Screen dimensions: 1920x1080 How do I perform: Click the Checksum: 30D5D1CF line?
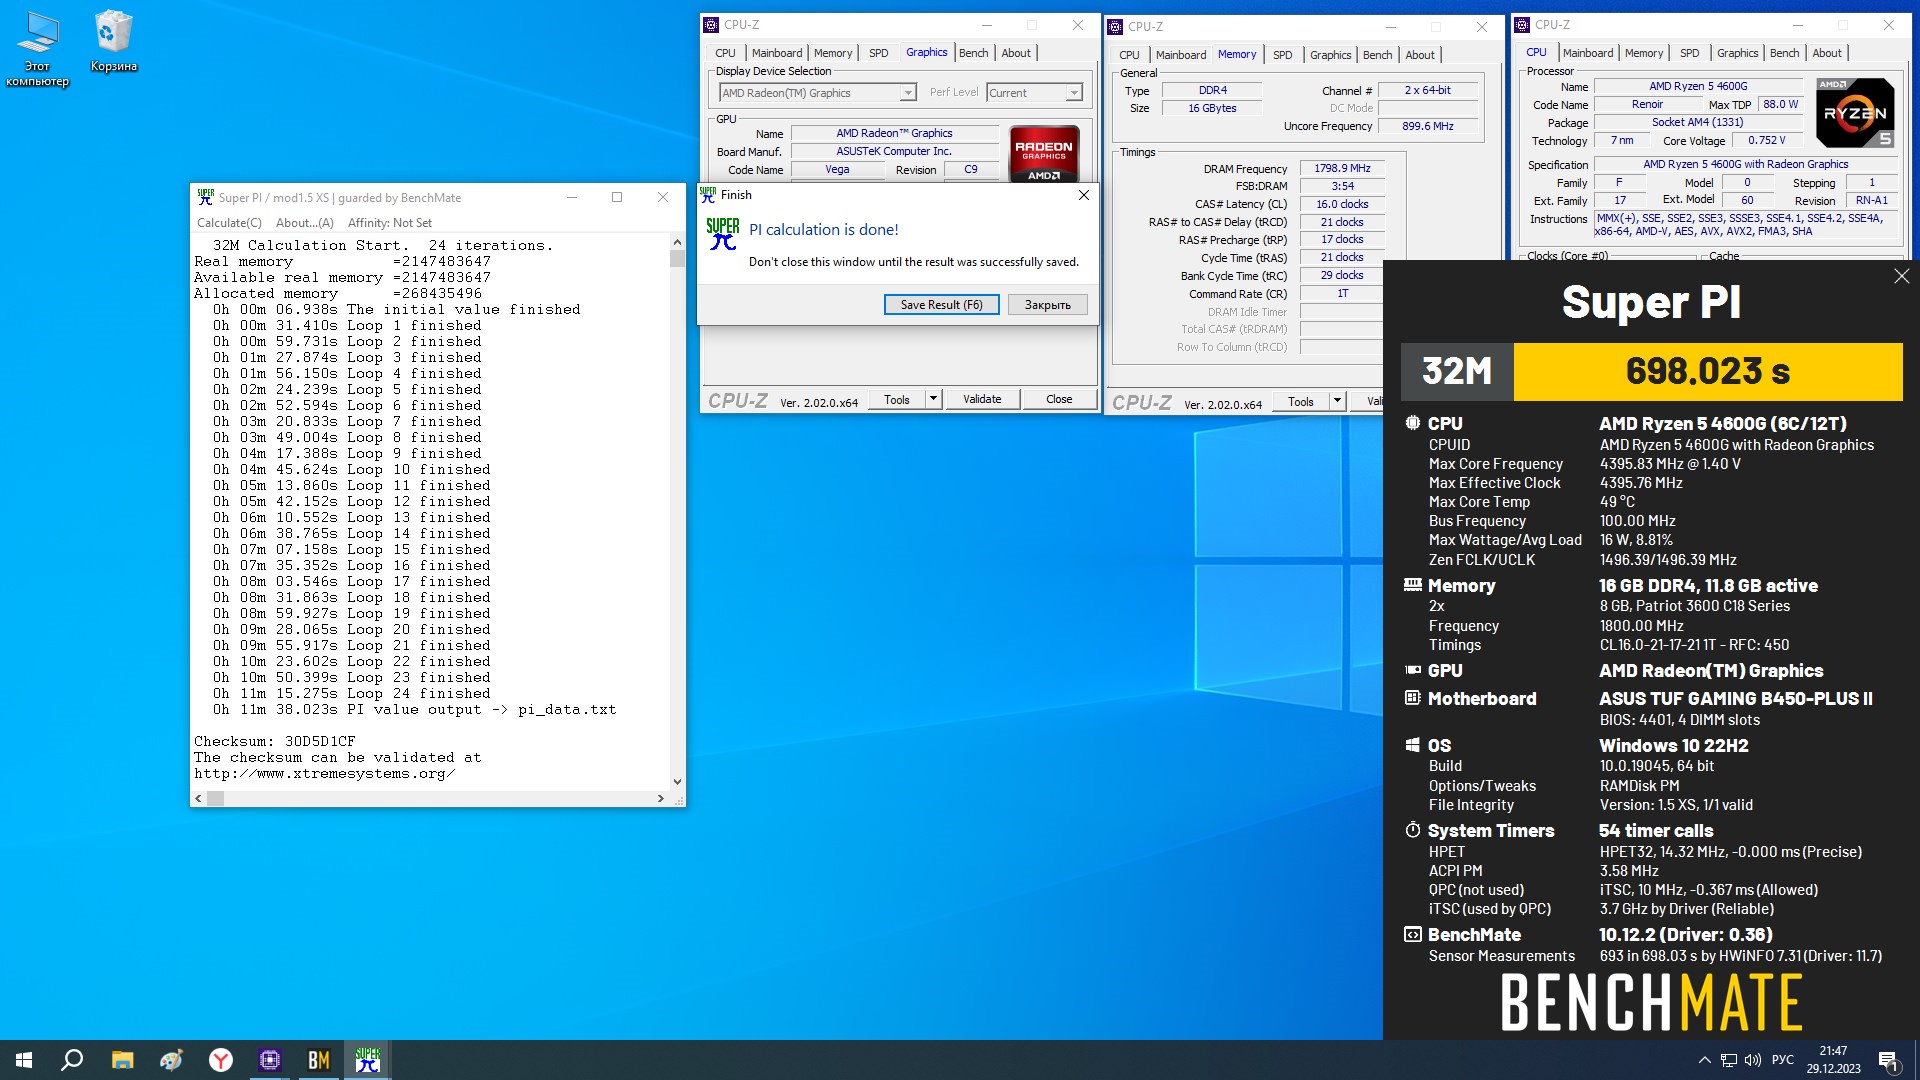(275, 742)
